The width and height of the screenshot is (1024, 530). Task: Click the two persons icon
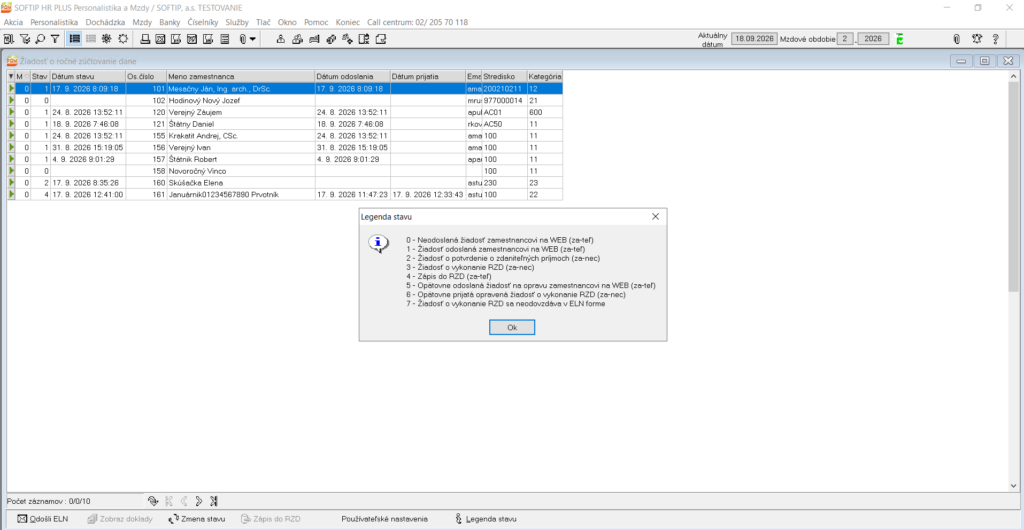[x=296, y=39]
